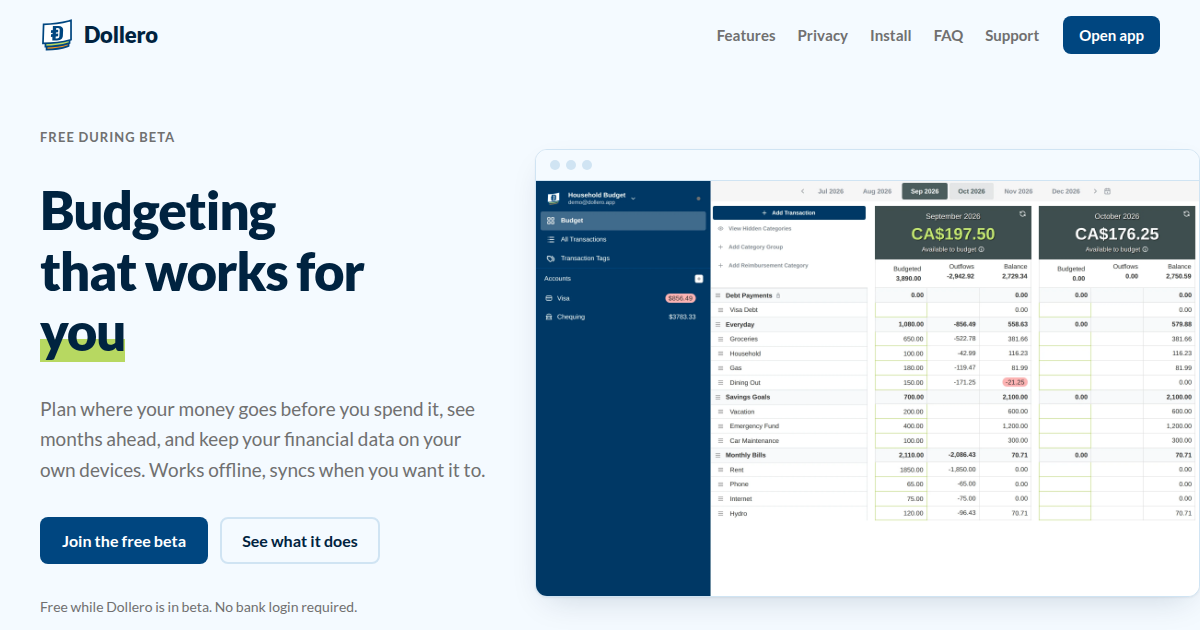Select the Oct 2026 month tab
Screen dimensions: 1200x630
coord(971,191)
